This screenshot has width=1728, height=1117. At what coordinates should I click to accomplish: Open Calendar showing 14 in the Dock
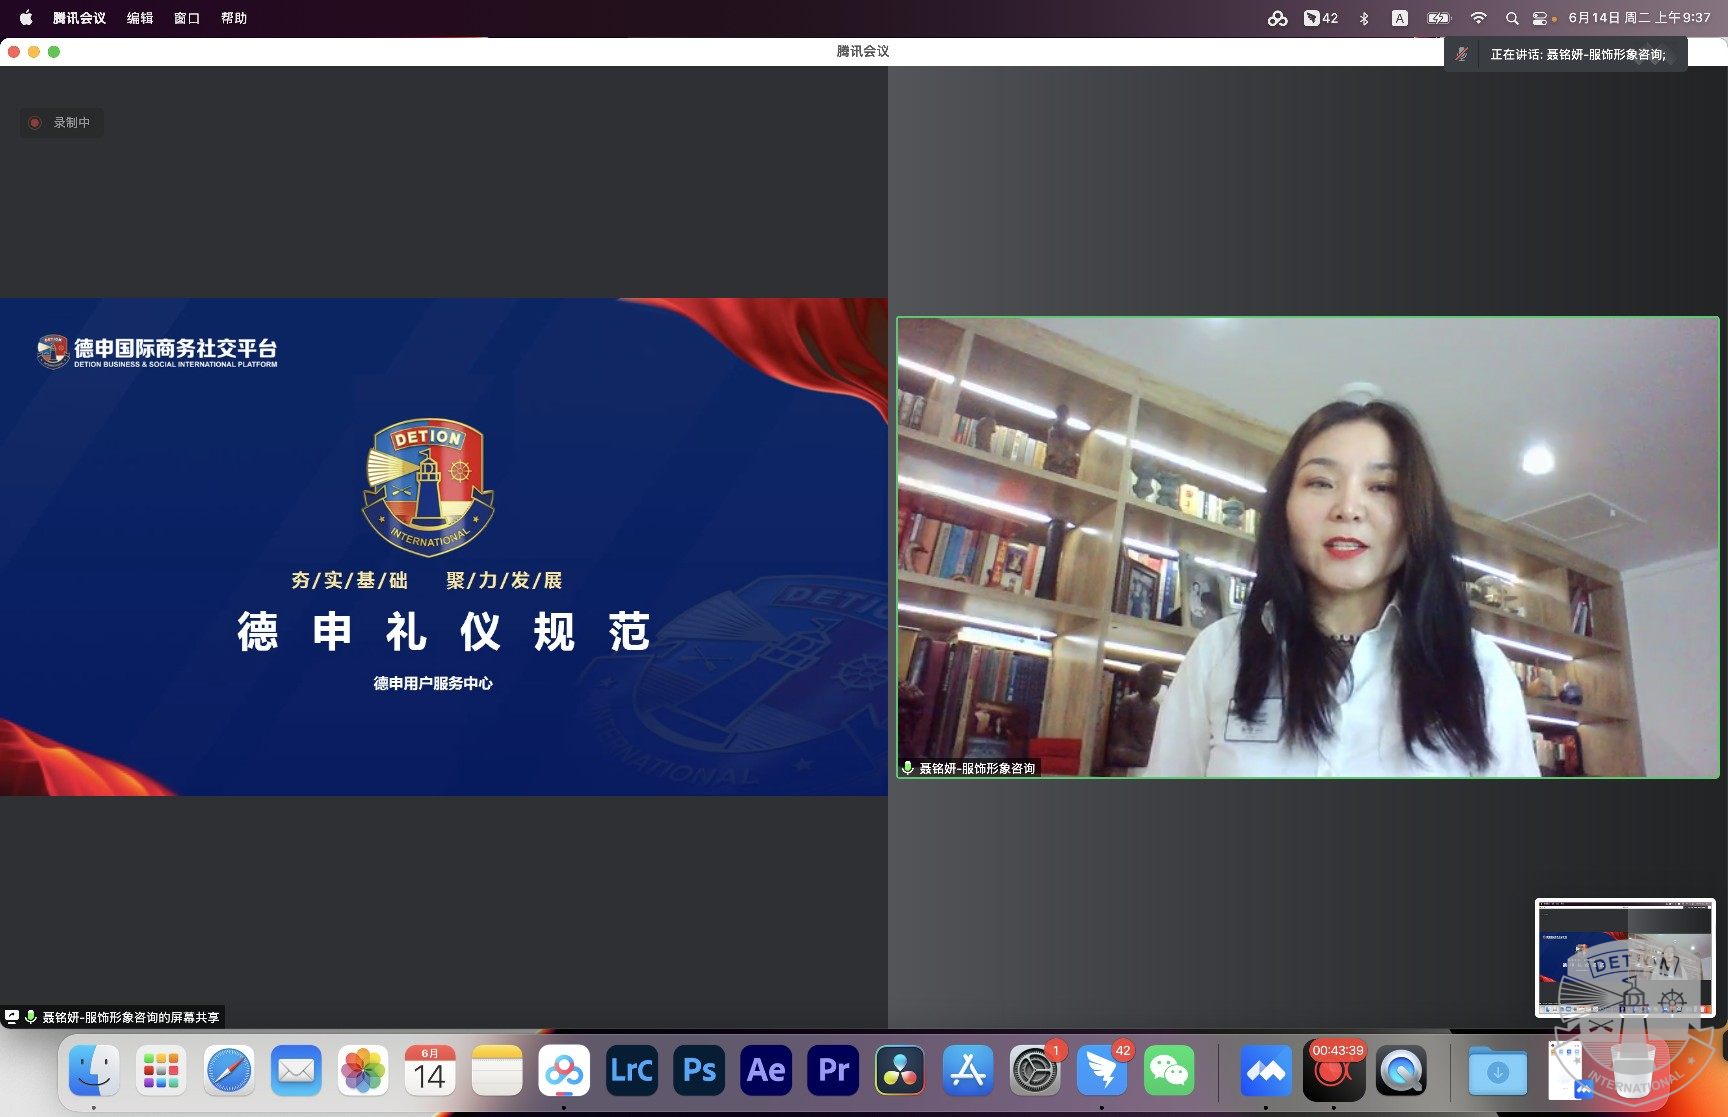[430, 1071]
